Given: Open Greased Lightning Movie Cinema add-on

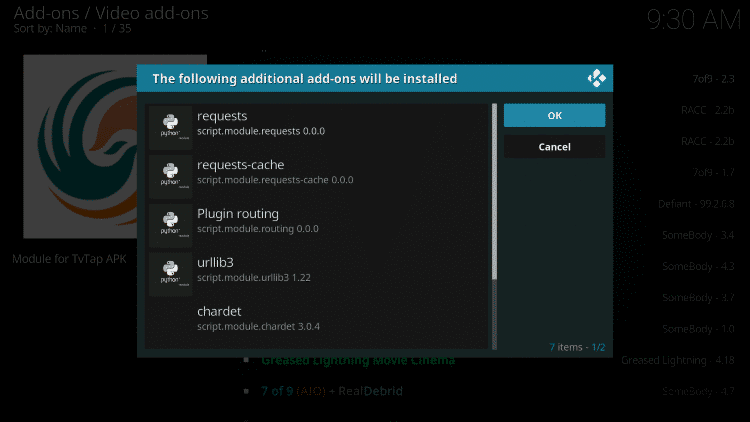Looking at the screenshot, I should pyautogui.click(x=358, y=360).
